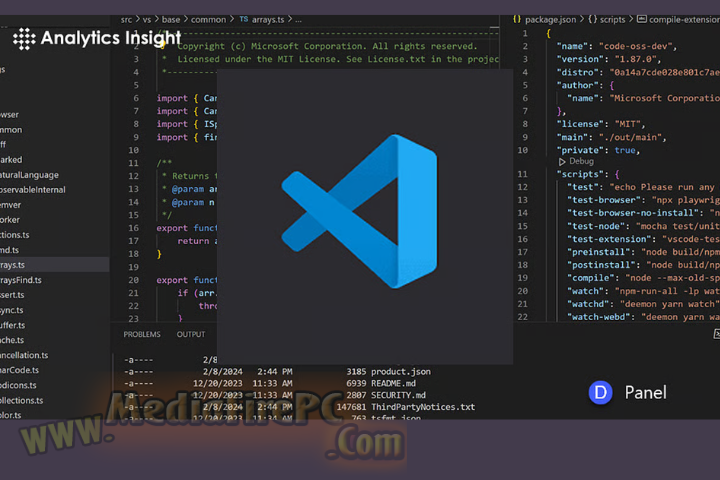Click 'ThirdPartyNotices.txt' in the terminal listing

coord(423,407)
